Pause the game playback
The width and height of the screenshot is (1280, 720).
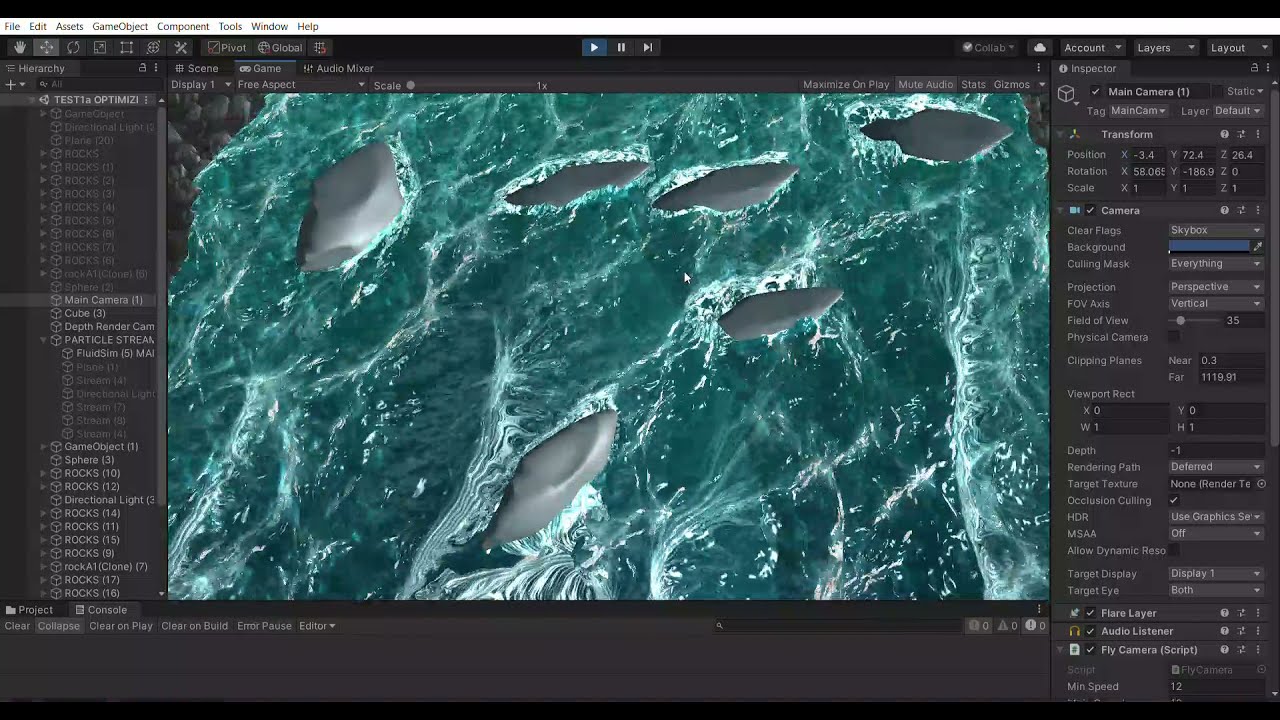[621, 47]
